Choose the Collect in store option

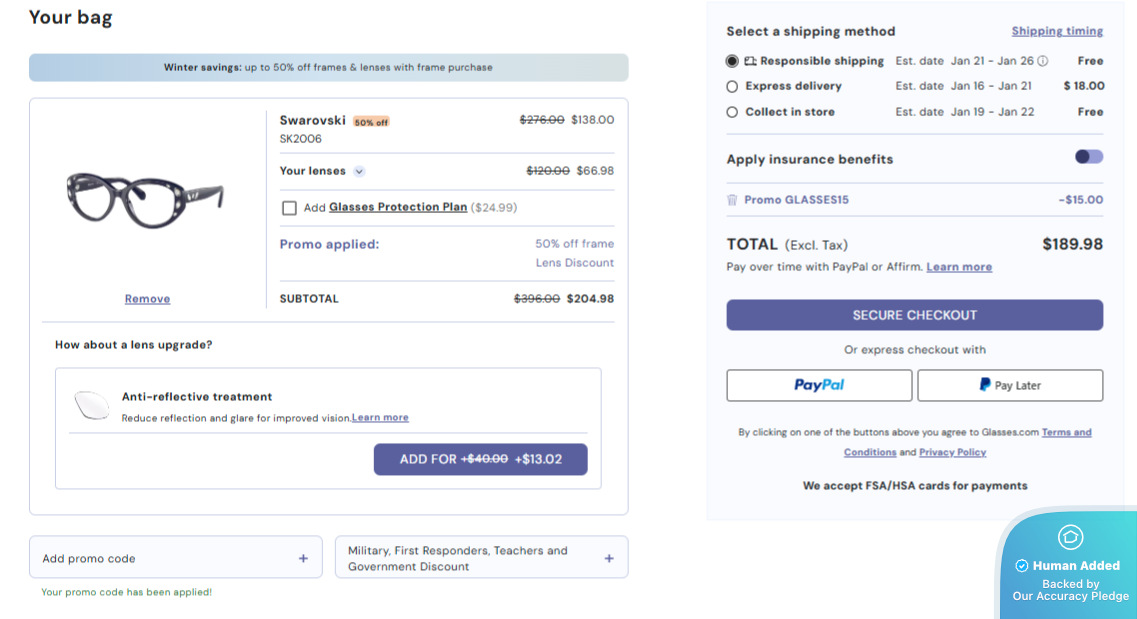[x=732, y=113]
